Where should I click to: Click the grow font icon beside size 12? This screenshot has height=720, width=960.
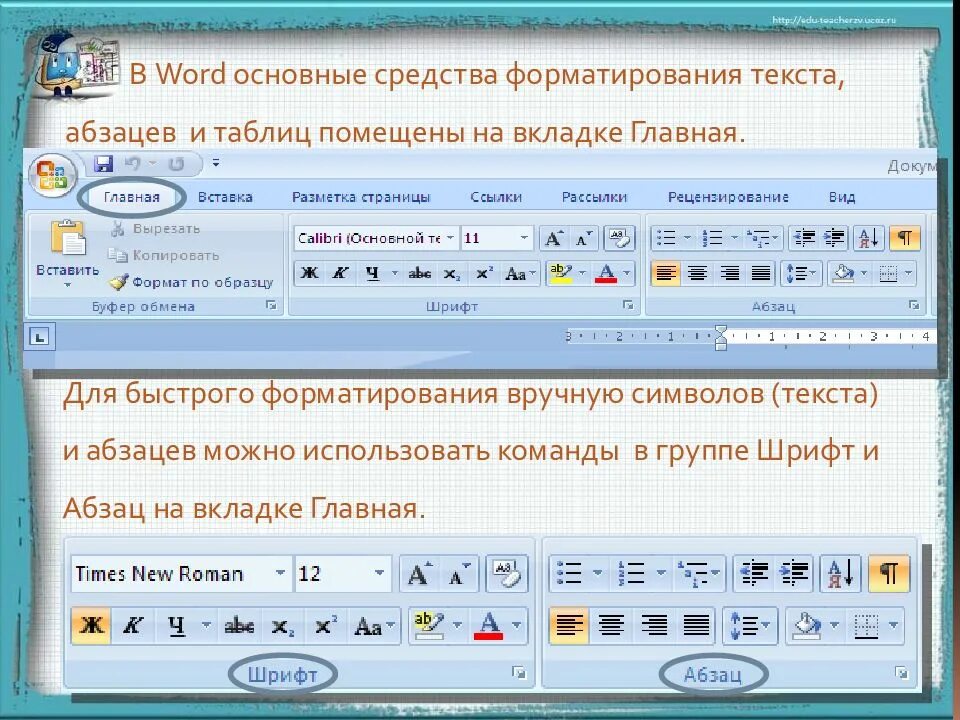click(x=419, y=573)
